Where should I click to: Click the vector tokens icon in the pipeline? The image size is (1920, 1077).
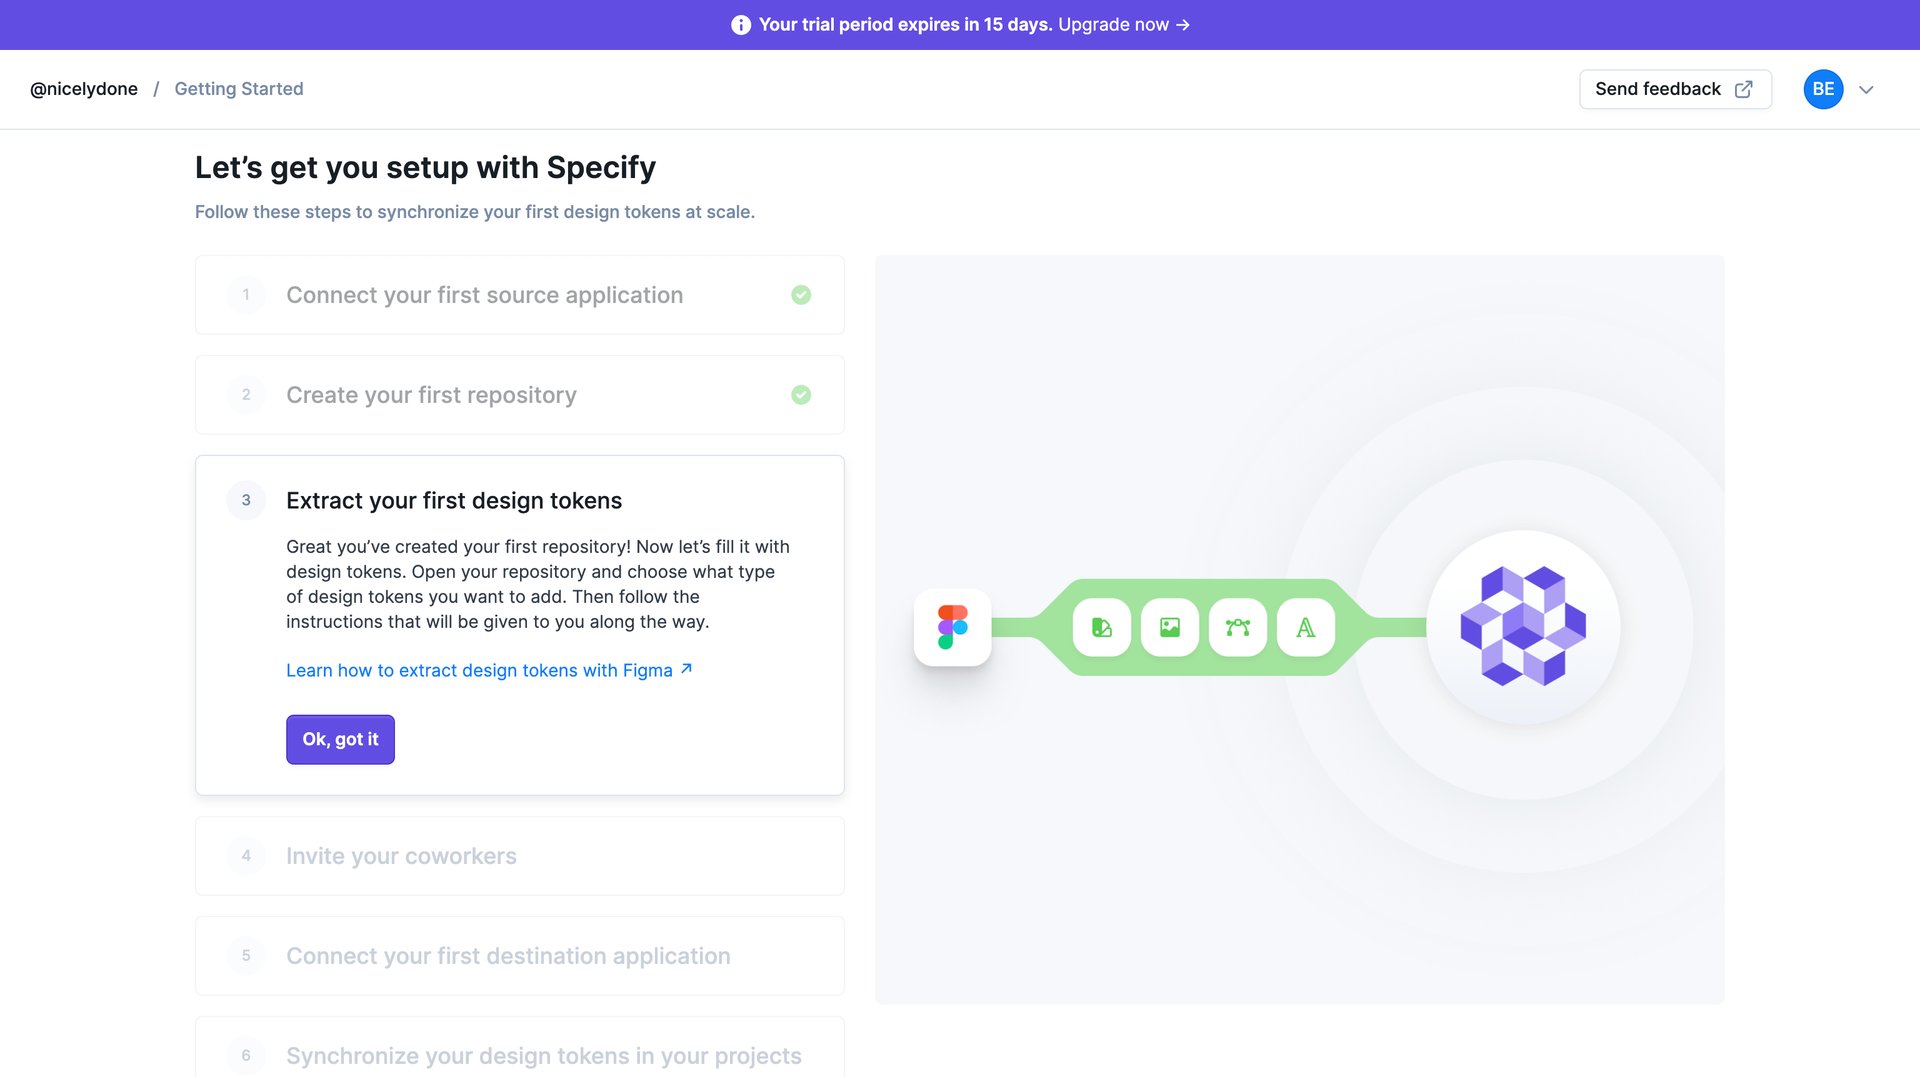click(1237, 627)
